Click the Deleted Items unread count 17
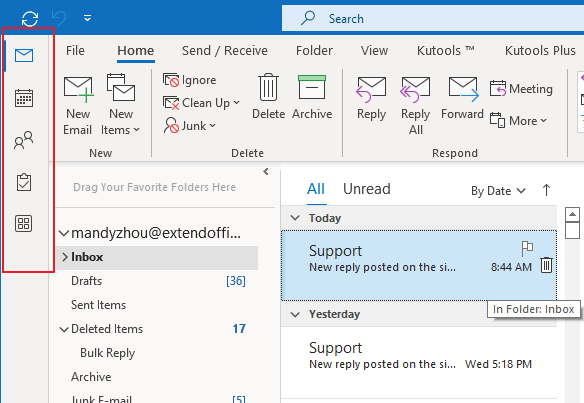Viewport: 584px width, 403px height. coord(239,329)
